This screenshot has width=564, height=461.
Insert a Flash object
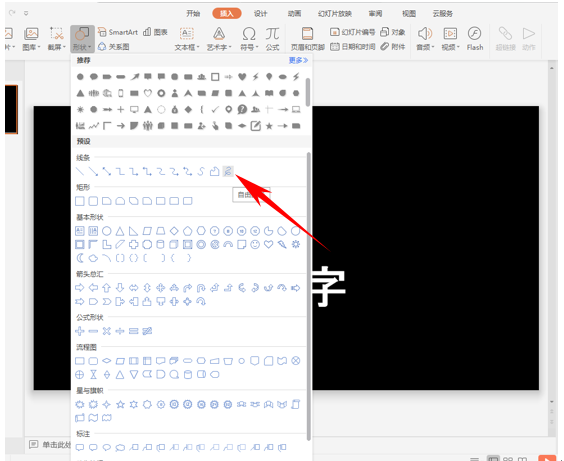[x=475, y=38]
